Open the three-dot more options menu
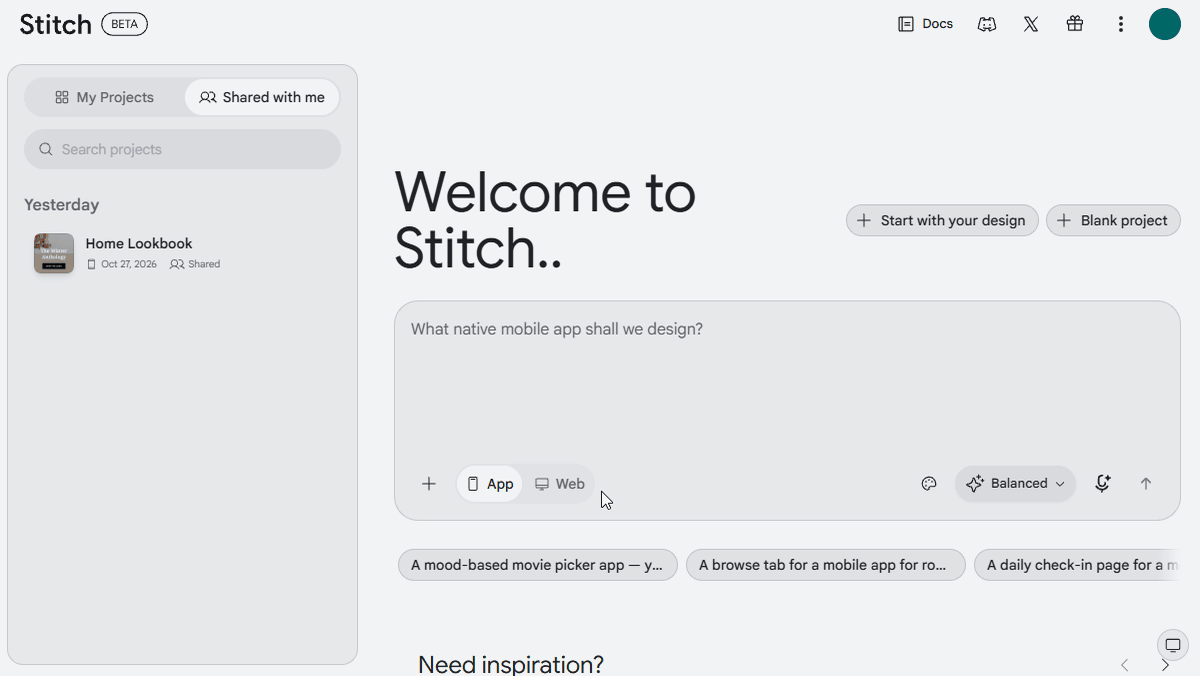Image resolution: width=1200 pixels, height=676 pixels. pos(1121,24)
